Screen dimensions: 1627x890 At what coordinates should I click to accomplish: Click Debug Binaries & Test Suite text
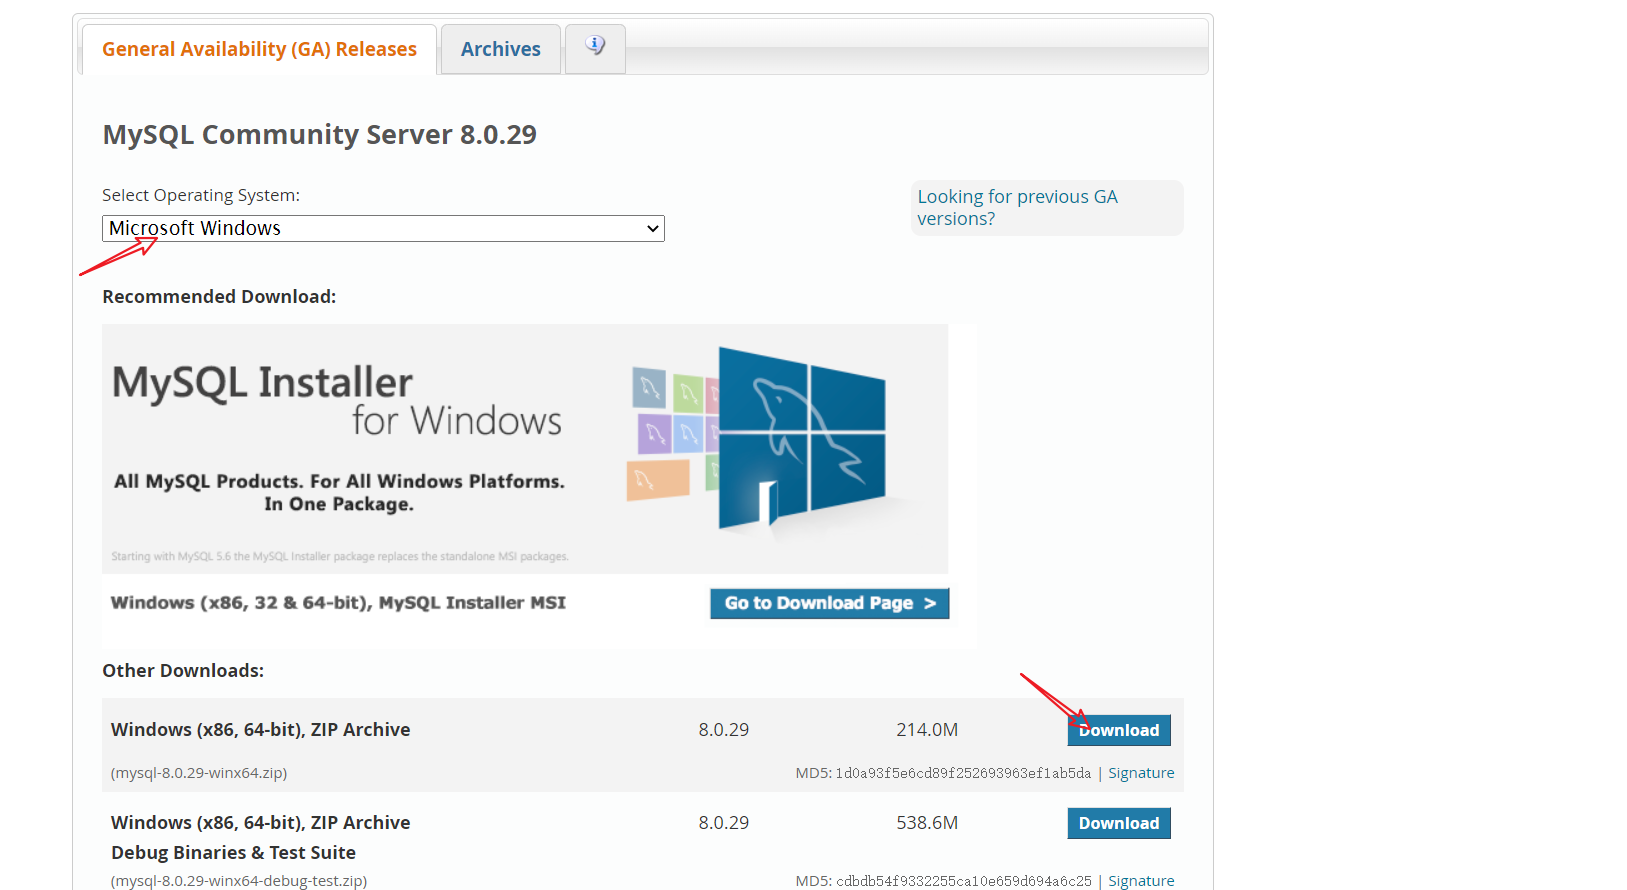233,853
